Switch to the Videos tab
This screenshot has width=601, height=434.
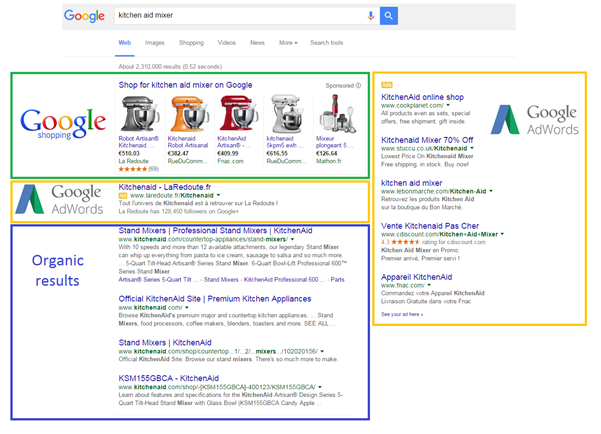[227, 43]
